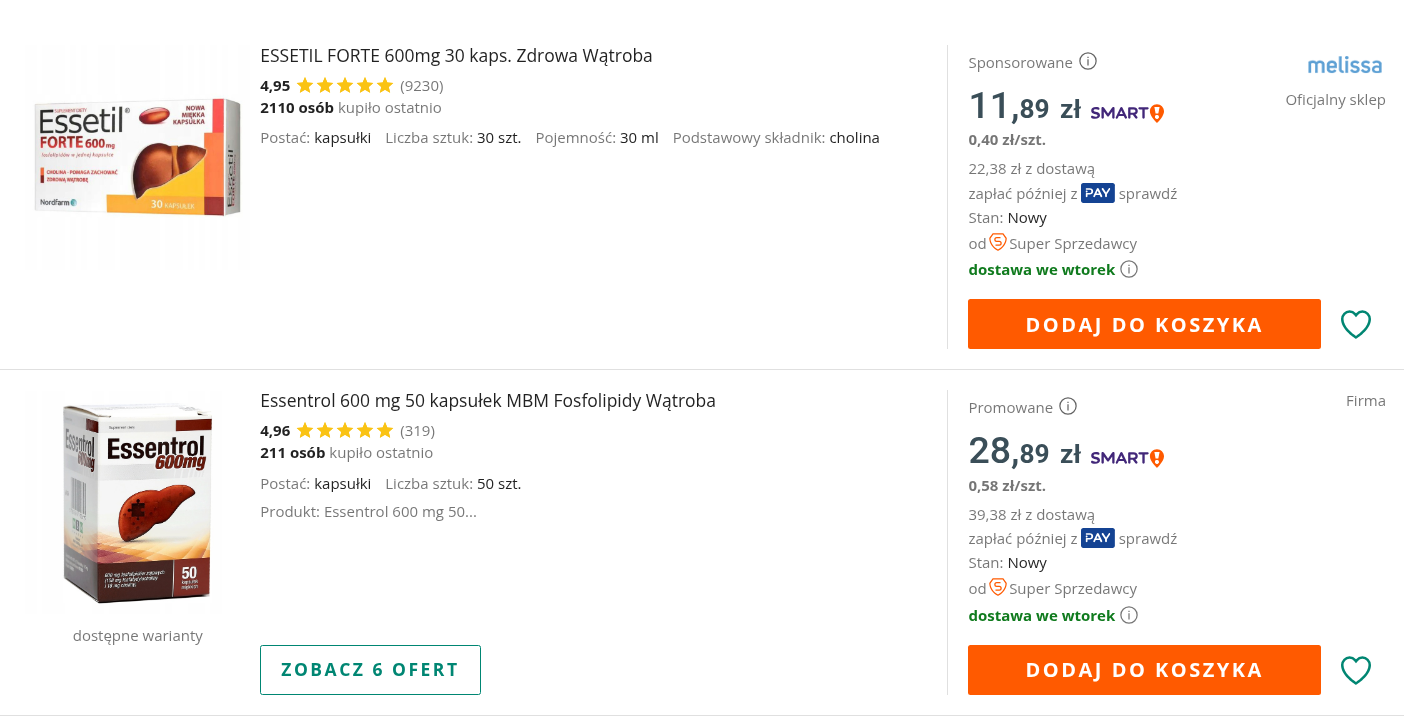Expand 'dostępne warianty' under the Essentrol image

click(137, 635)
